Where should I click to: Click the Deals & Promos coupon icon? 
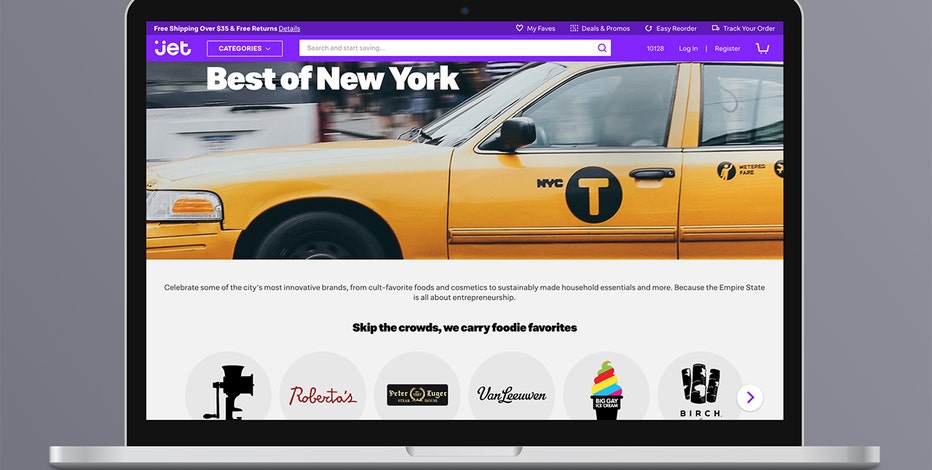[x=574, y=28]
